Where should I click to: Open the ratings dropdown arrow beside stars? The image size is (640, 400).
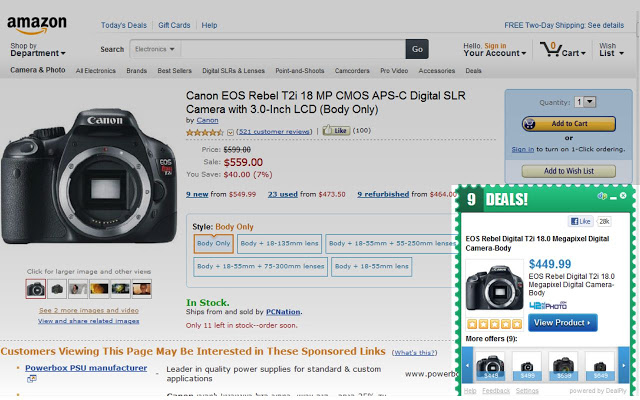click(230, 132)
